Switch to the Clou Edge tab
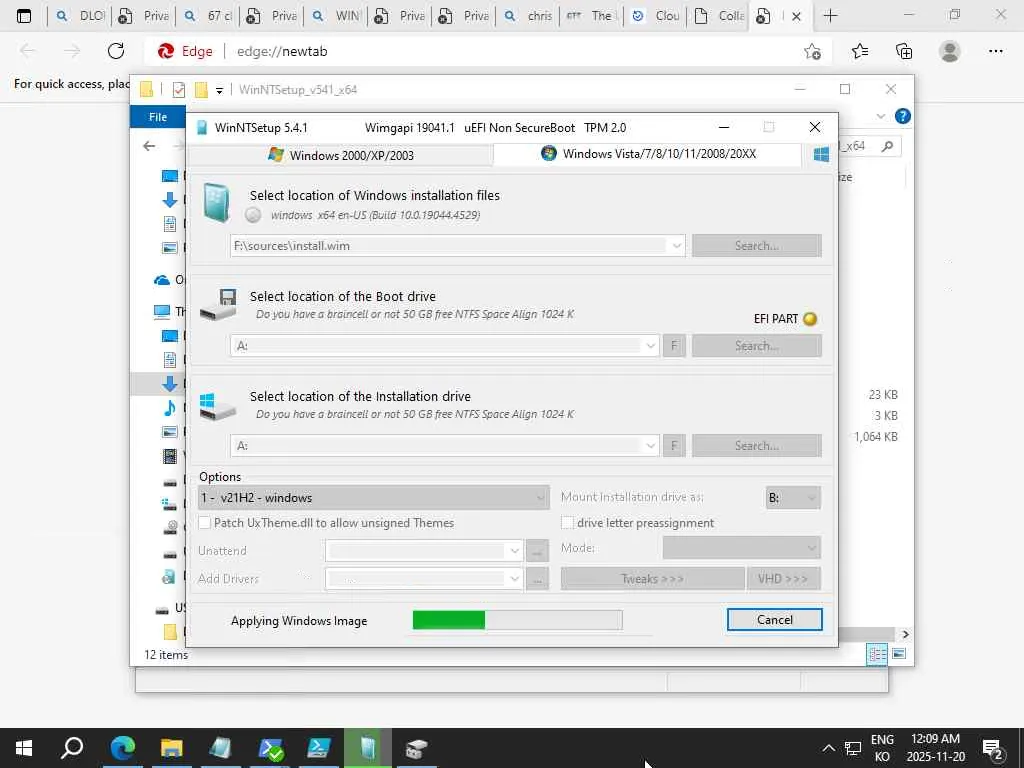Viewport: 1024px width, 768px height. 656,16
